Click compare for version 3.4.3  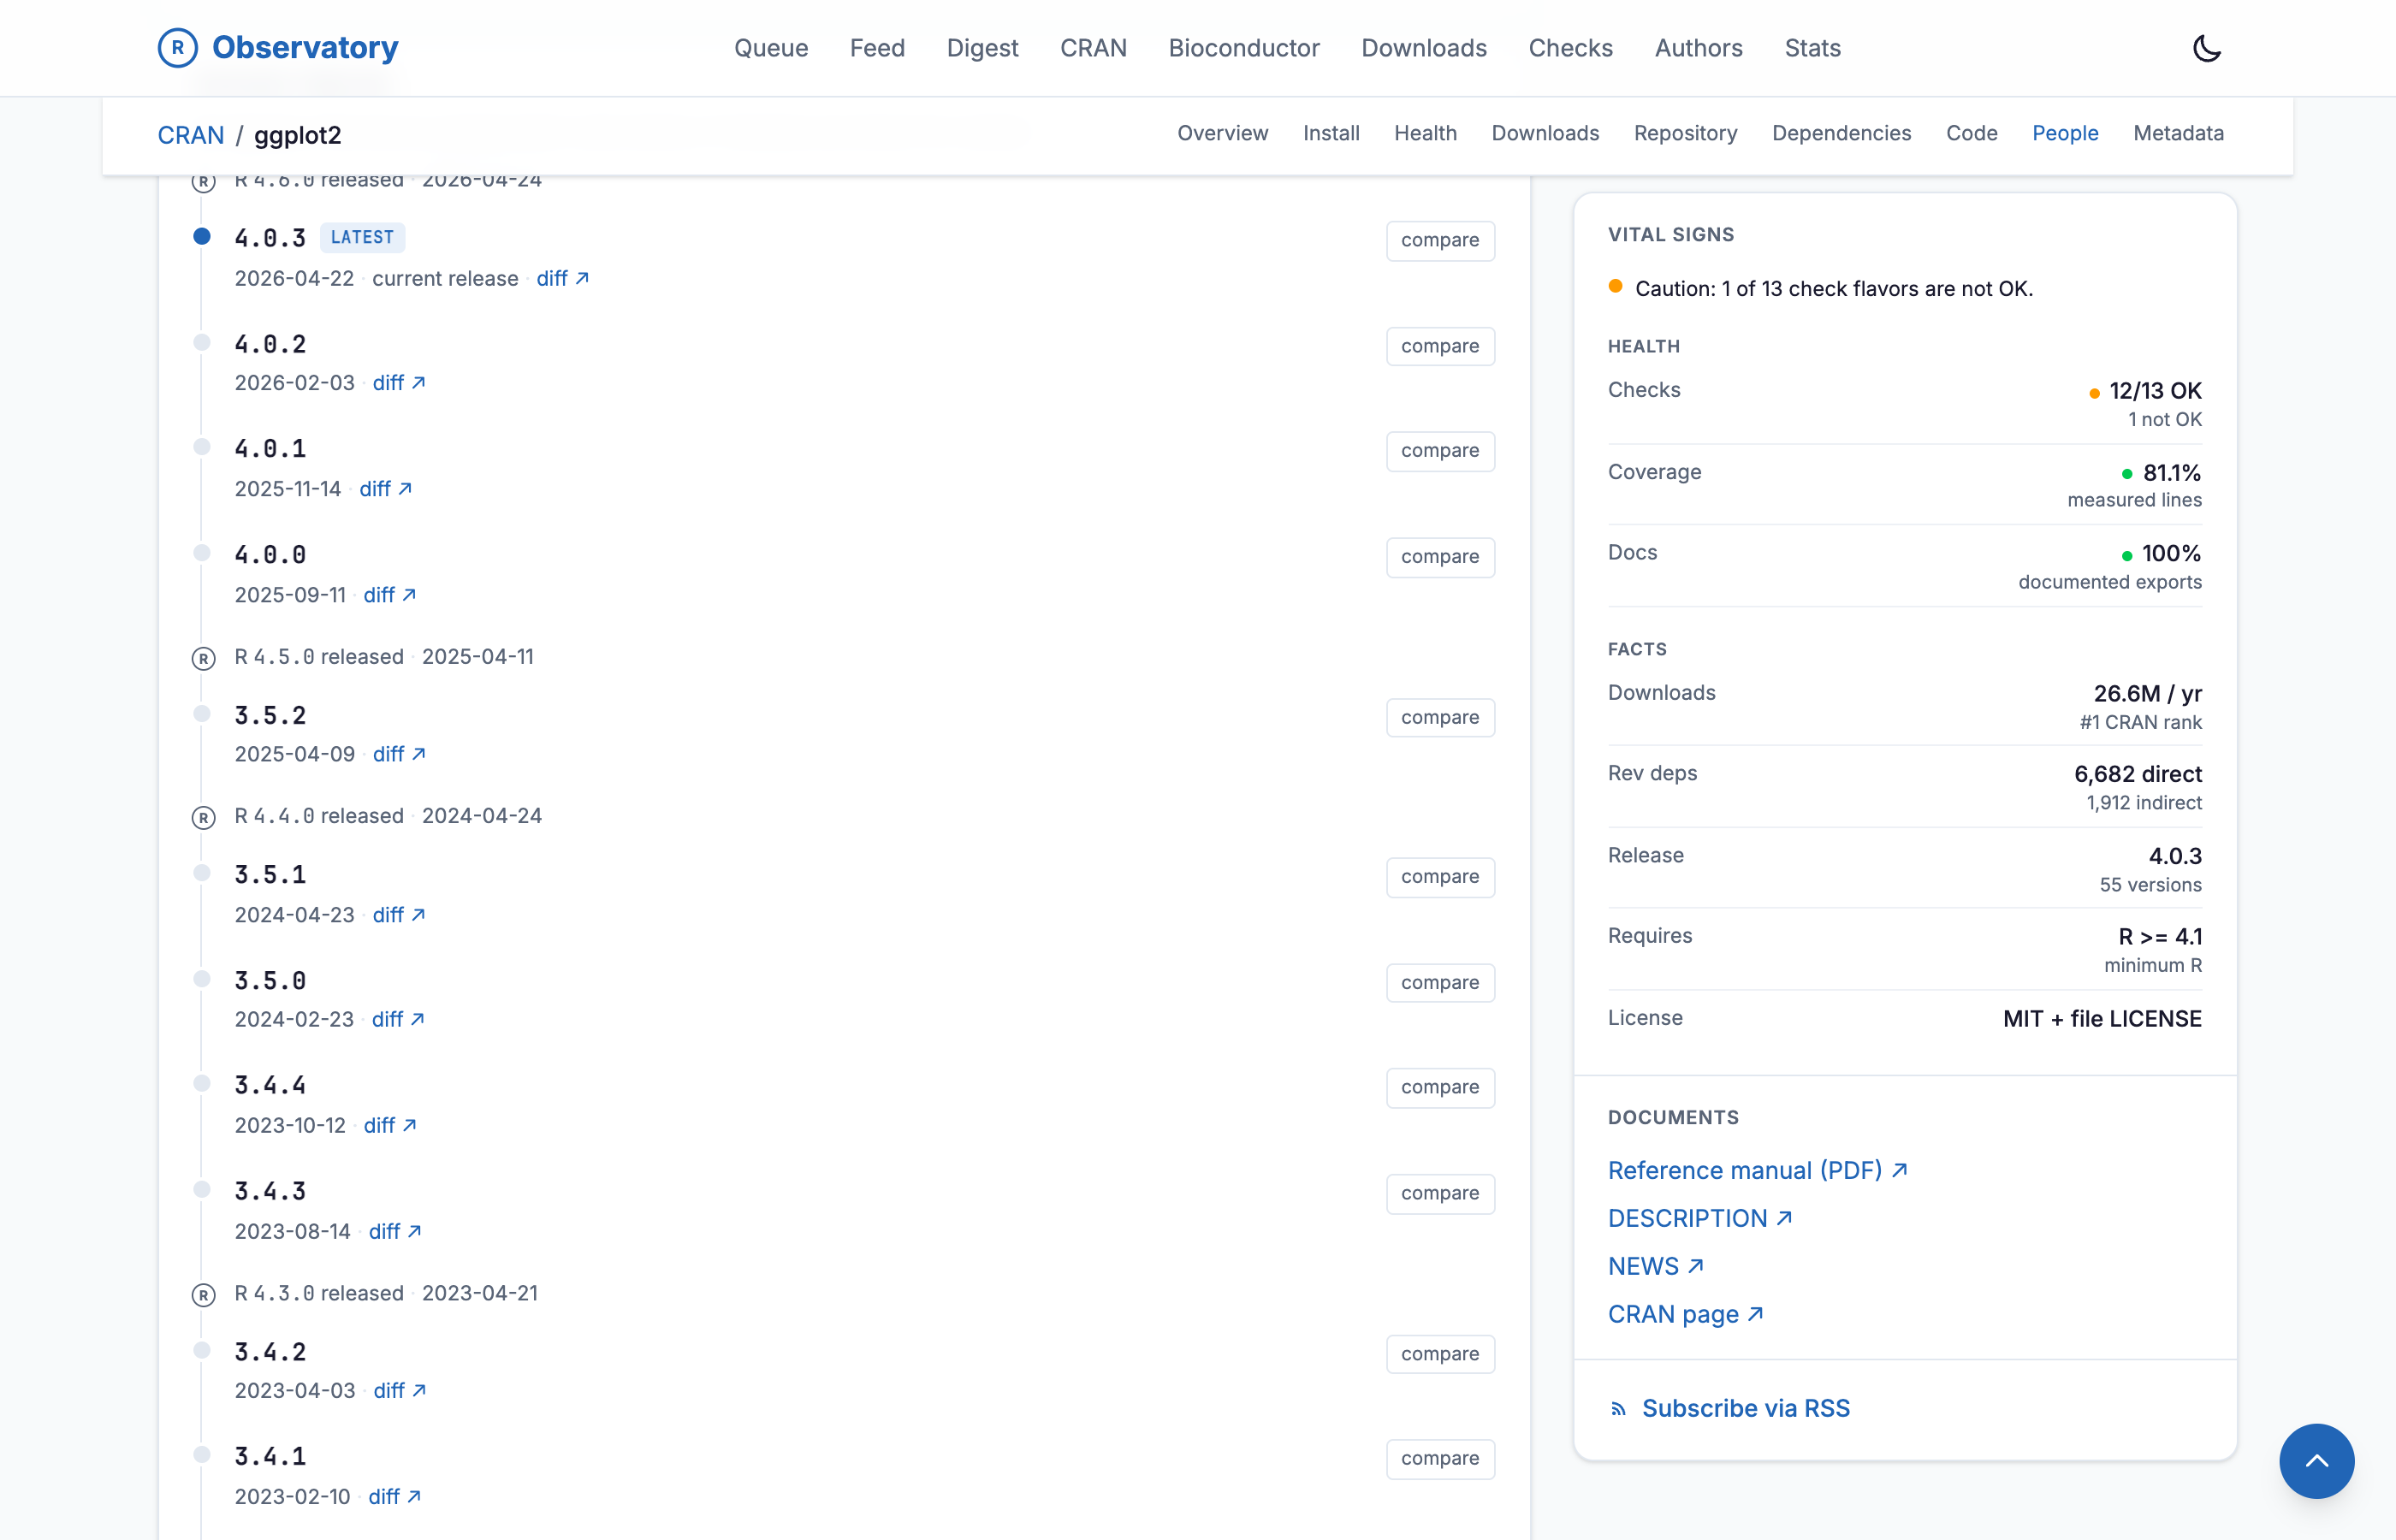coord(1439,1193)
